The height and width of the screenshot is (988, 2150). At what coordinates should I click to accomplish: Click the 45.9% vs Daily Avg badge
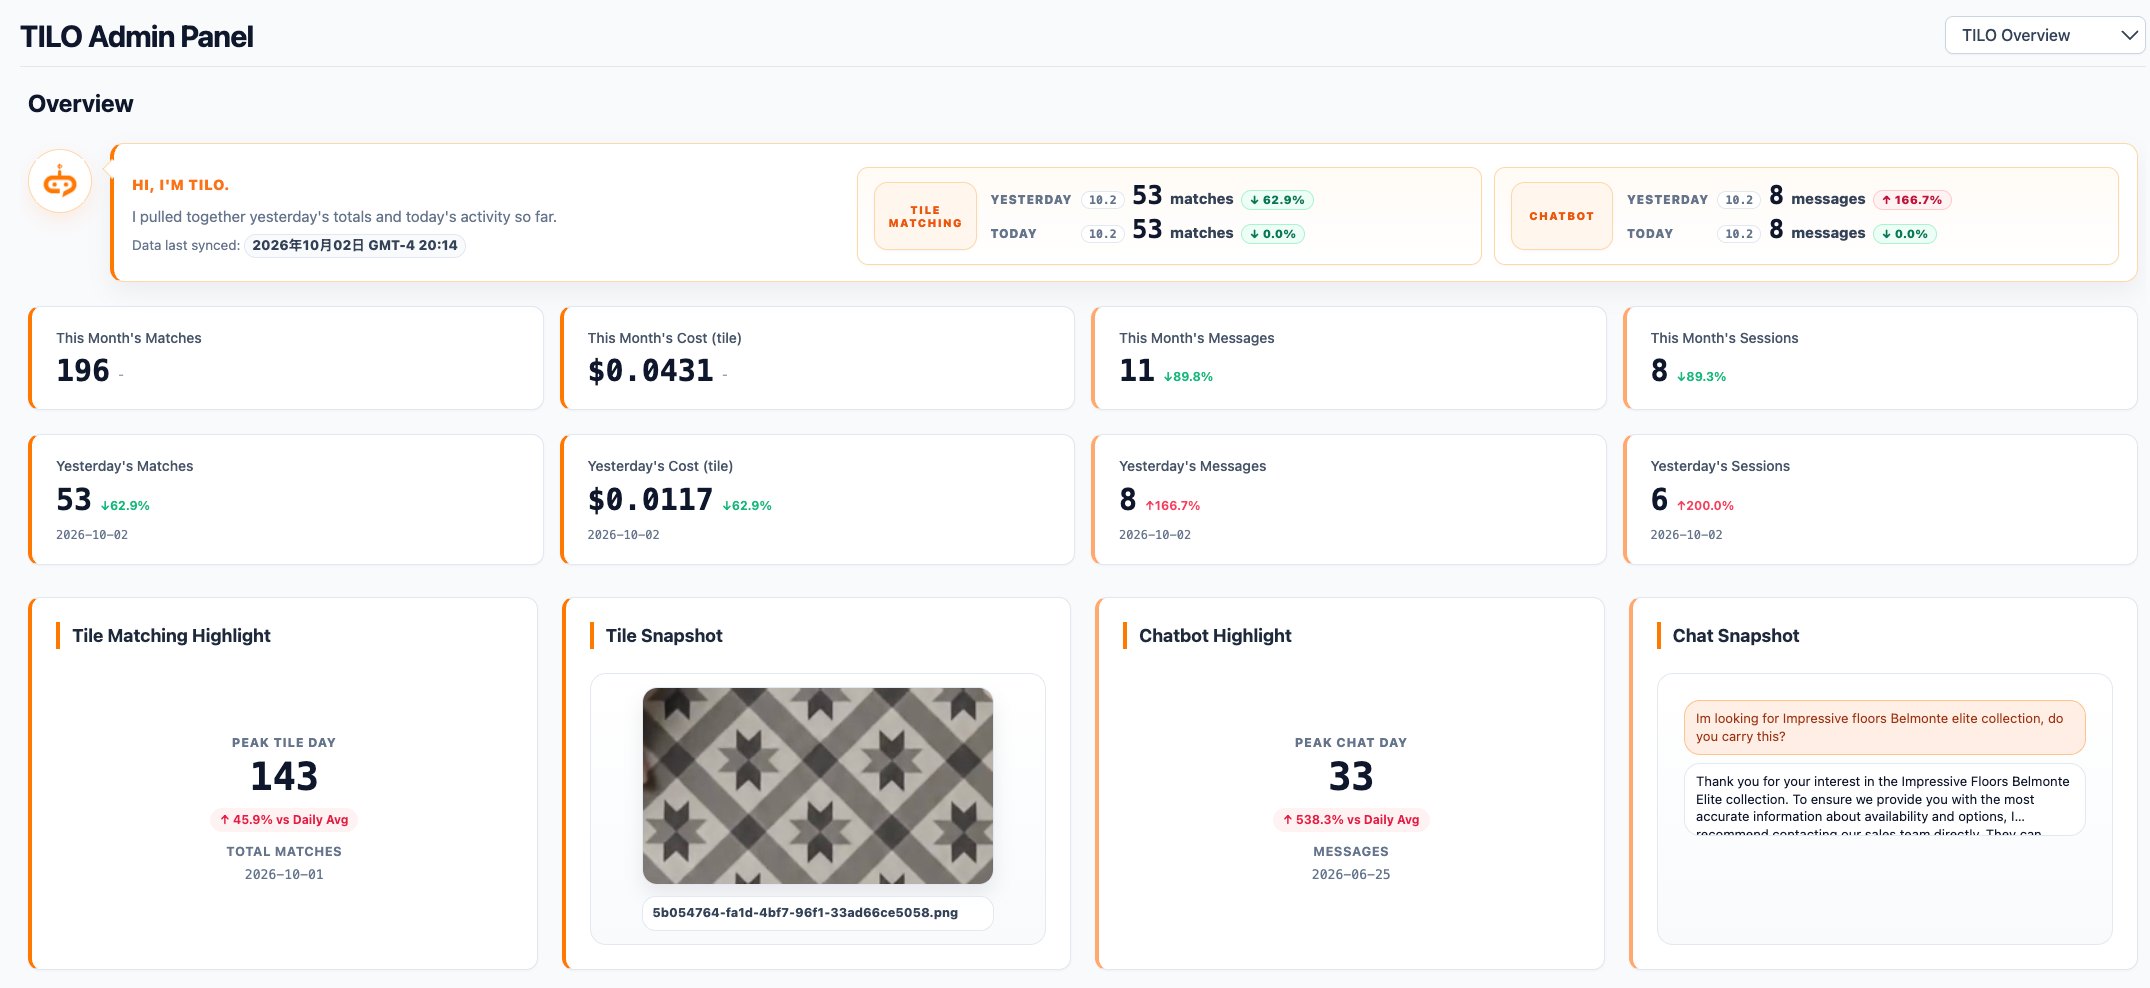(x=284, y=820)
